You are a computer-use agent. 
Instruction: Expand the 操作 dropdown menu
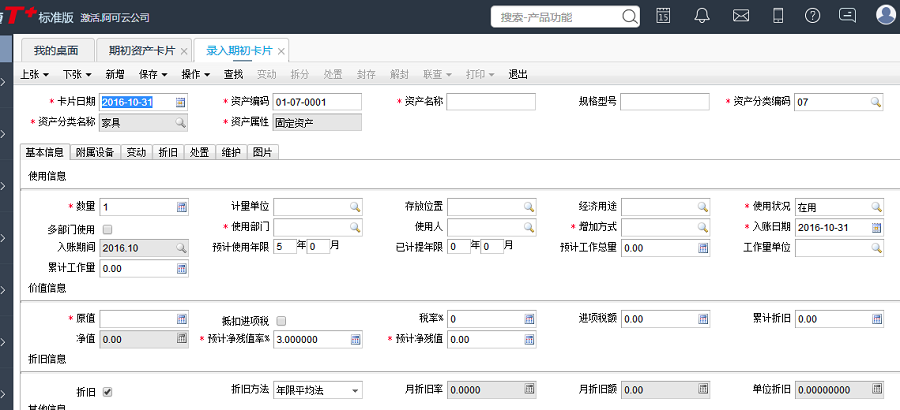pos(196,74)
